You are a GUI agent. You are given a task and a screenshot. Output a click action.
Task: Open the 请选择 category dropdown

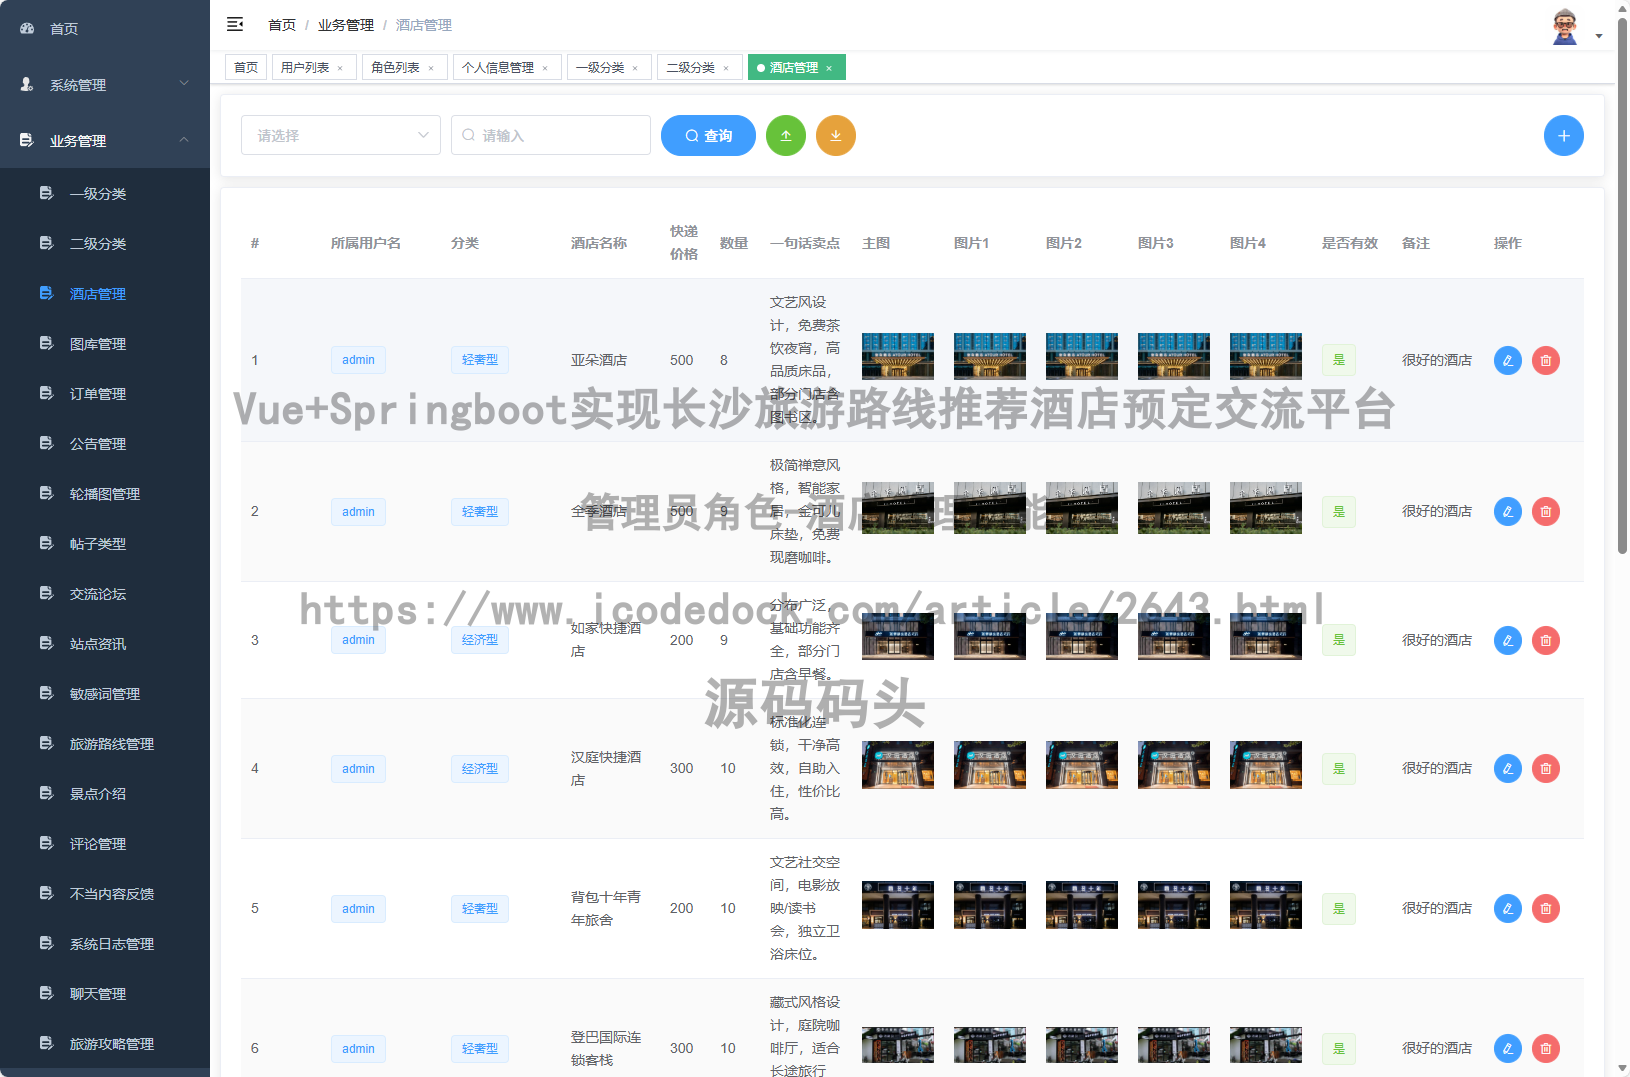pyautogui.click(x=340, y=136)
